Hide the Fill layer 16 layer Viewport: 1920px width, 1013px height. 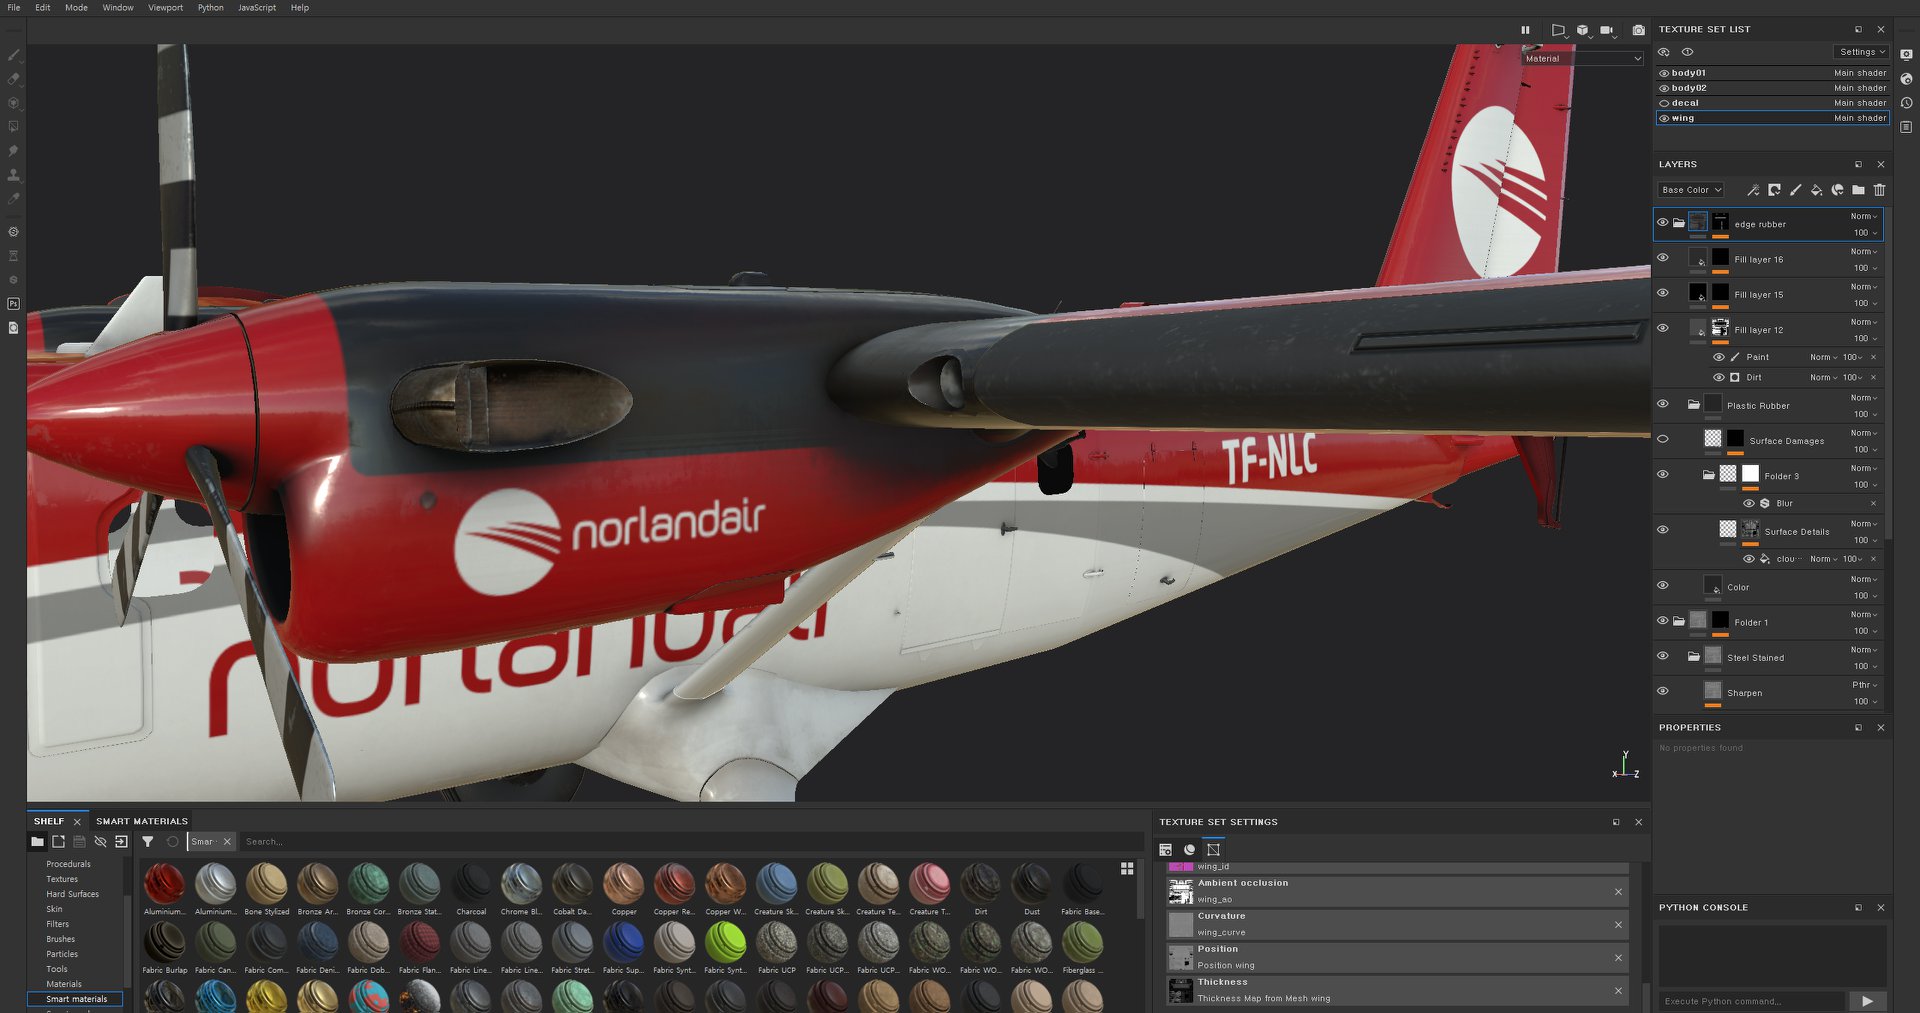coord(1663,258)
